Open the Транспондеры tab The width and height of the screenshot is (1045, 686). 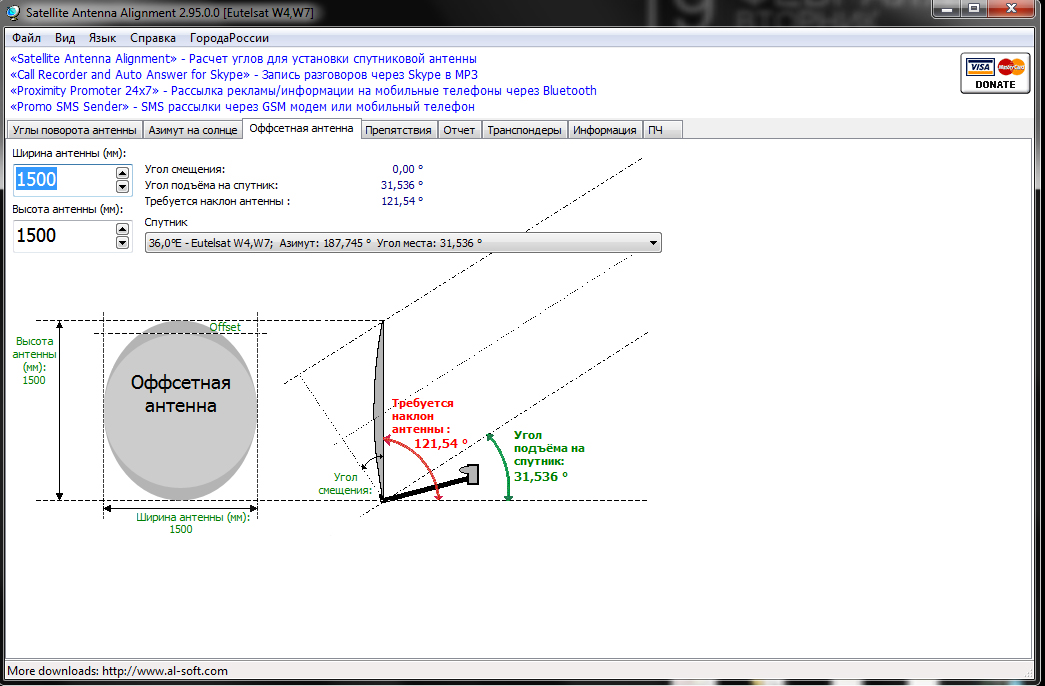click(x=524, y=130)
